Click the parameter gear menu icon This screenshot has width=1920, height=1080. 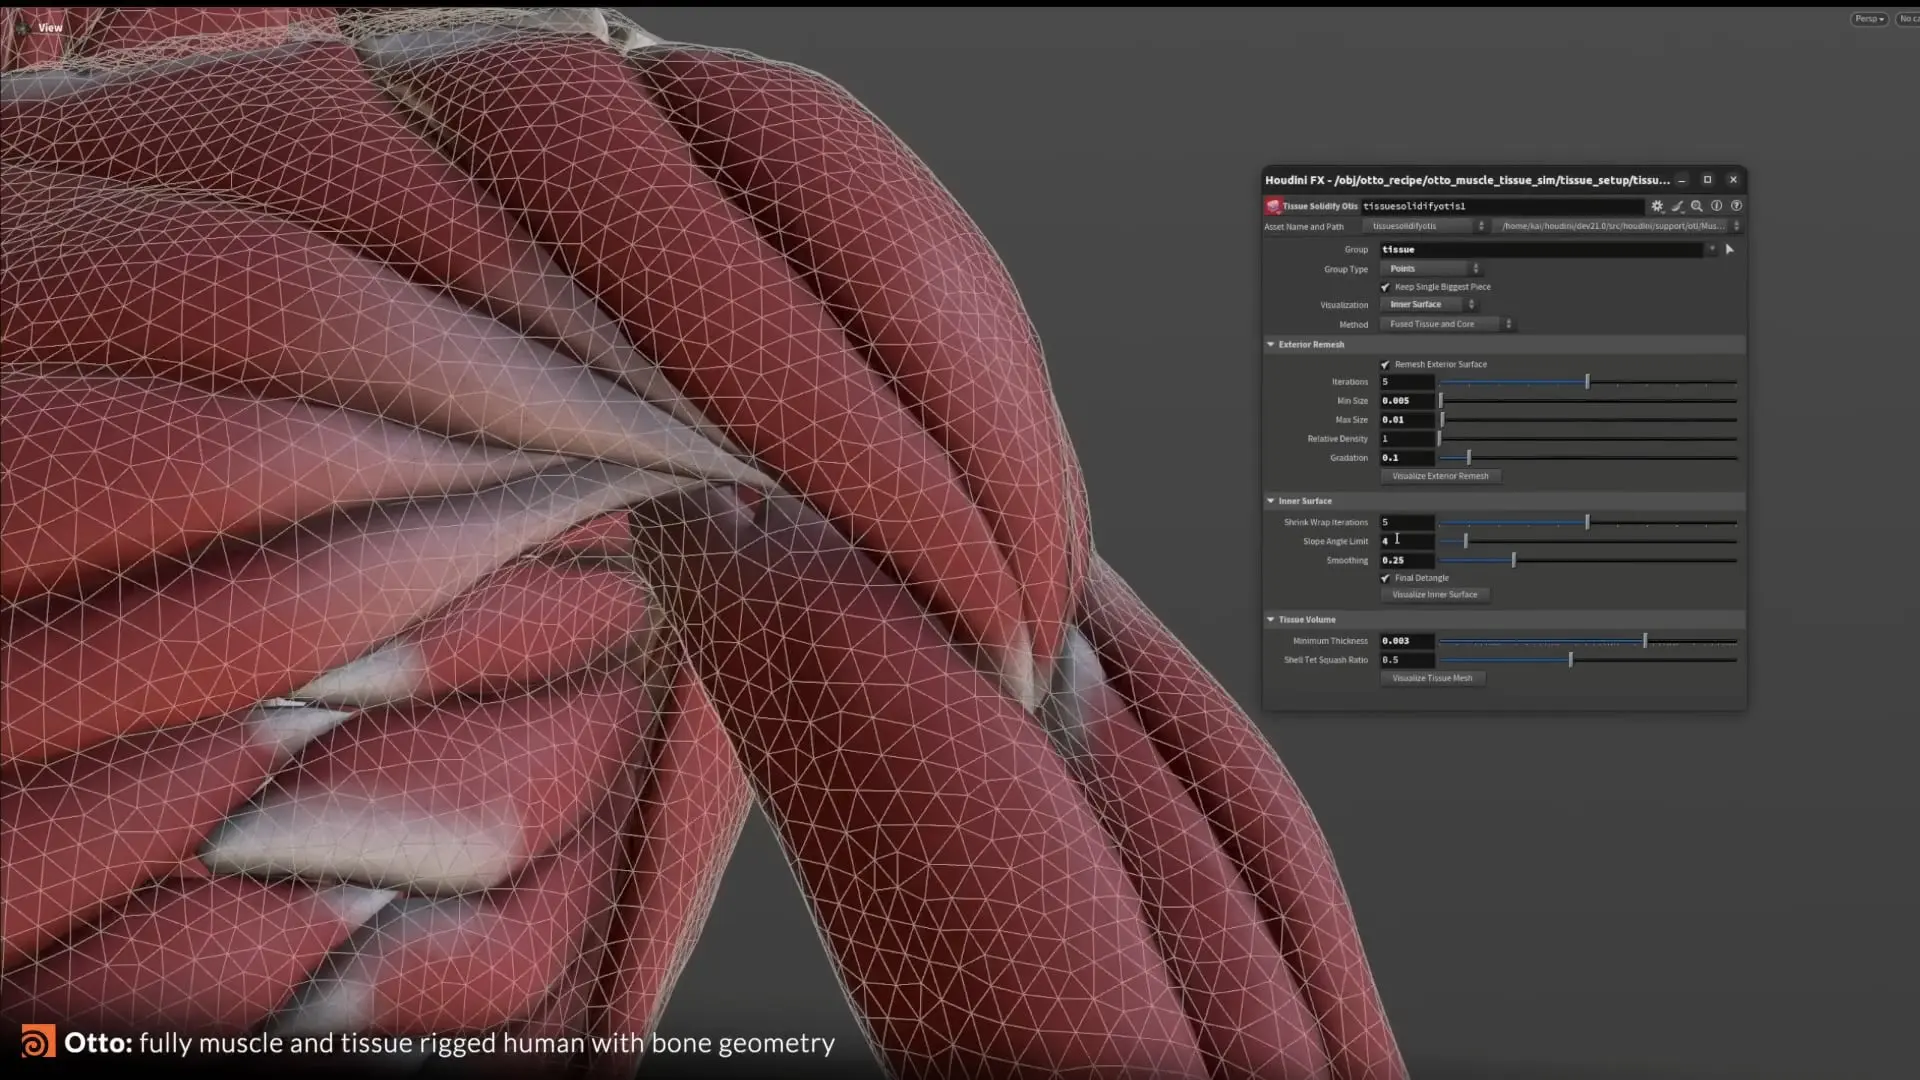coord(1657,206)
